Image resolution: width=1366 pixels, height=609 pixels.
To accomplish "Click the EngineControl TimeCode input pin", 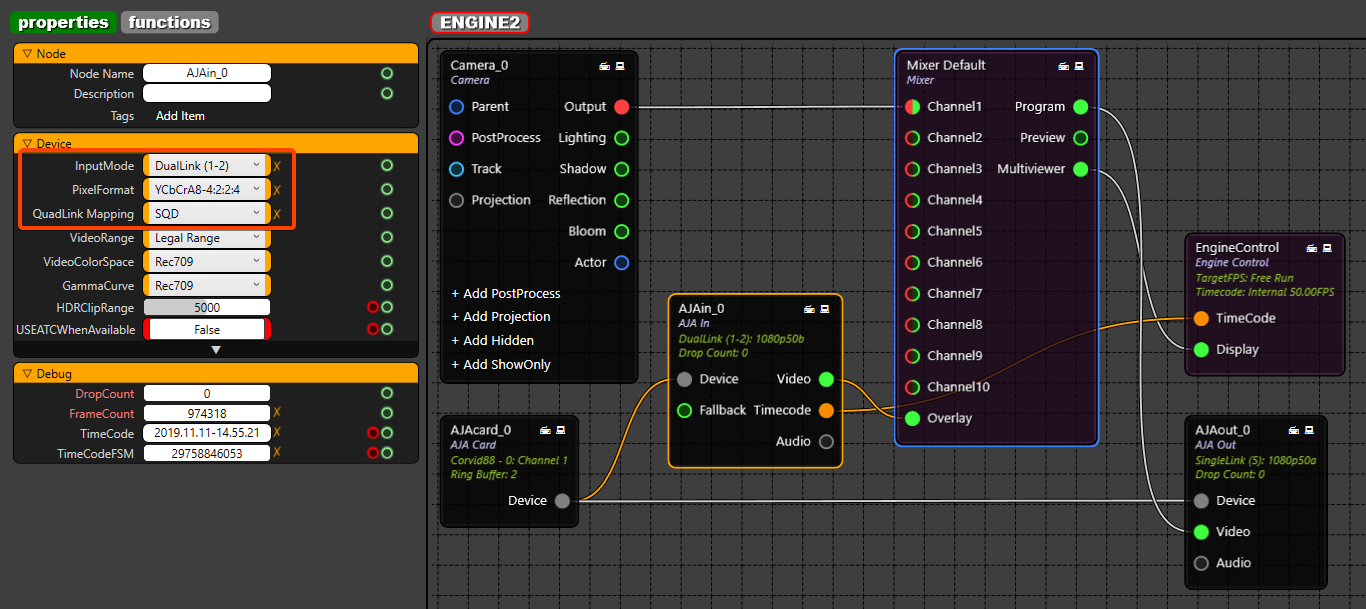I will click(1201, 318).
